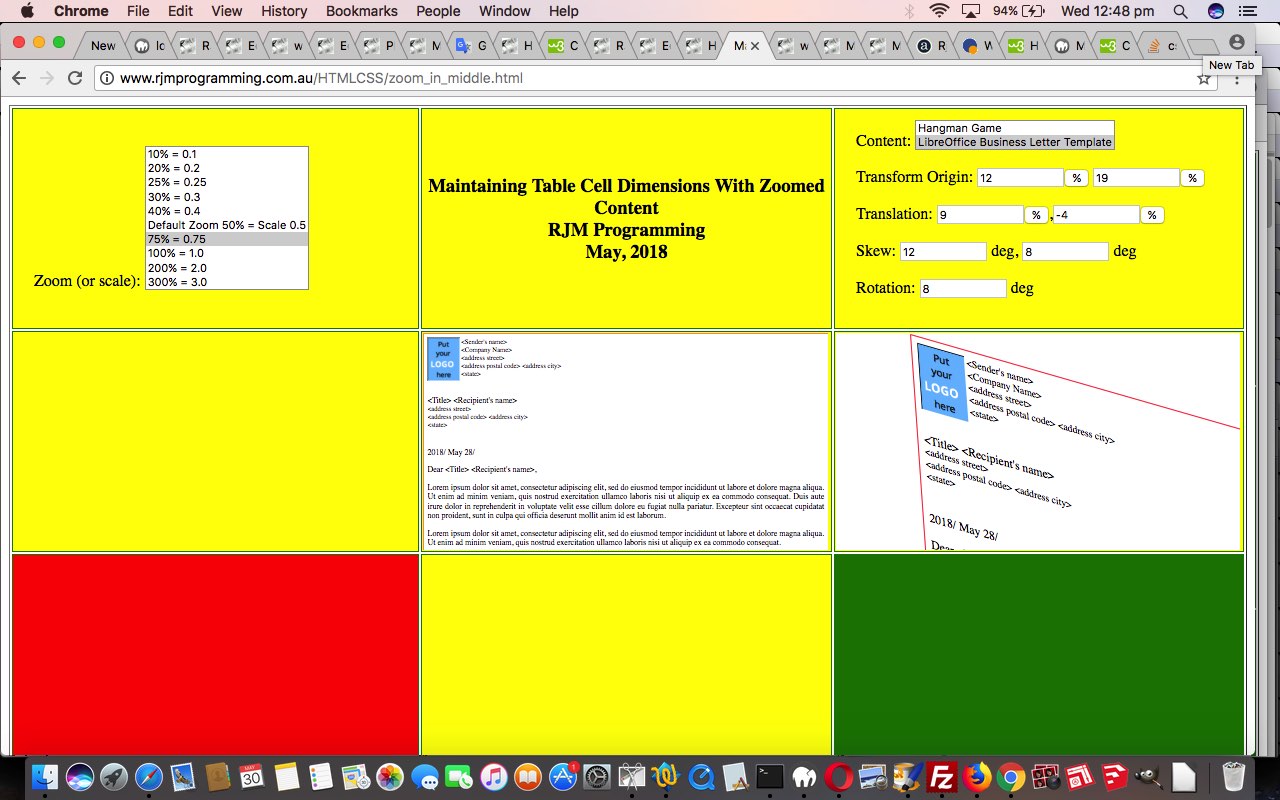Open the Chrome profile icon
The image size is (1280, 800).
(1237, 43)
